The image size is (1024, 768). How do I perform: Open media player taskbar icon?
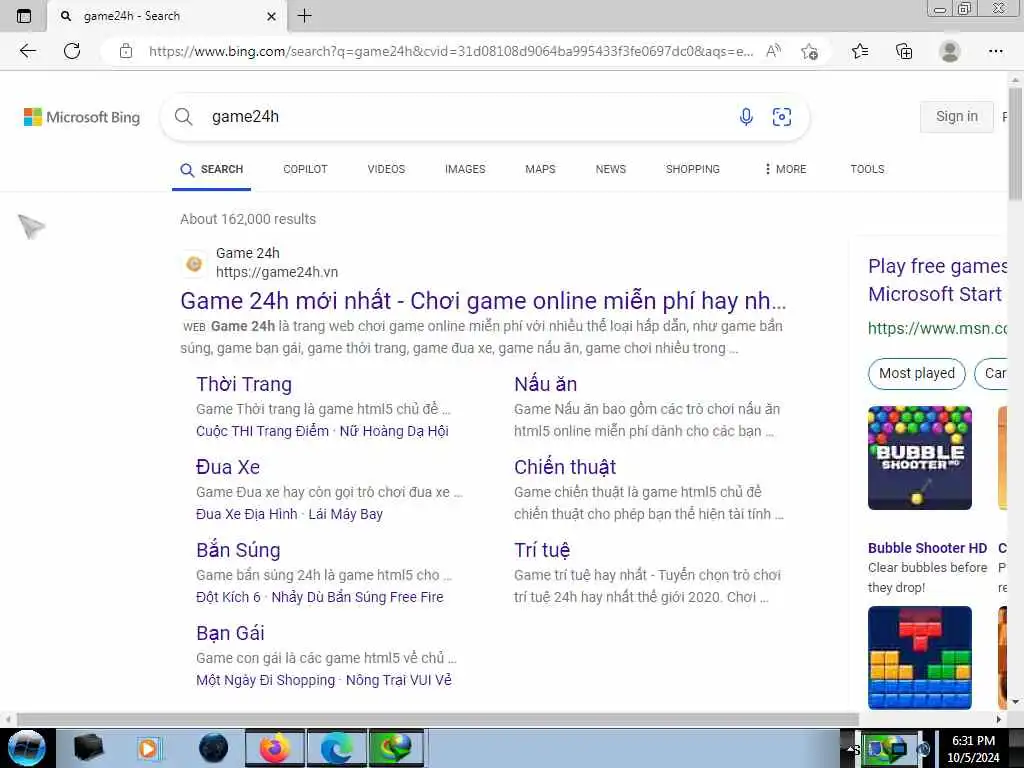(x=148, y=748)
